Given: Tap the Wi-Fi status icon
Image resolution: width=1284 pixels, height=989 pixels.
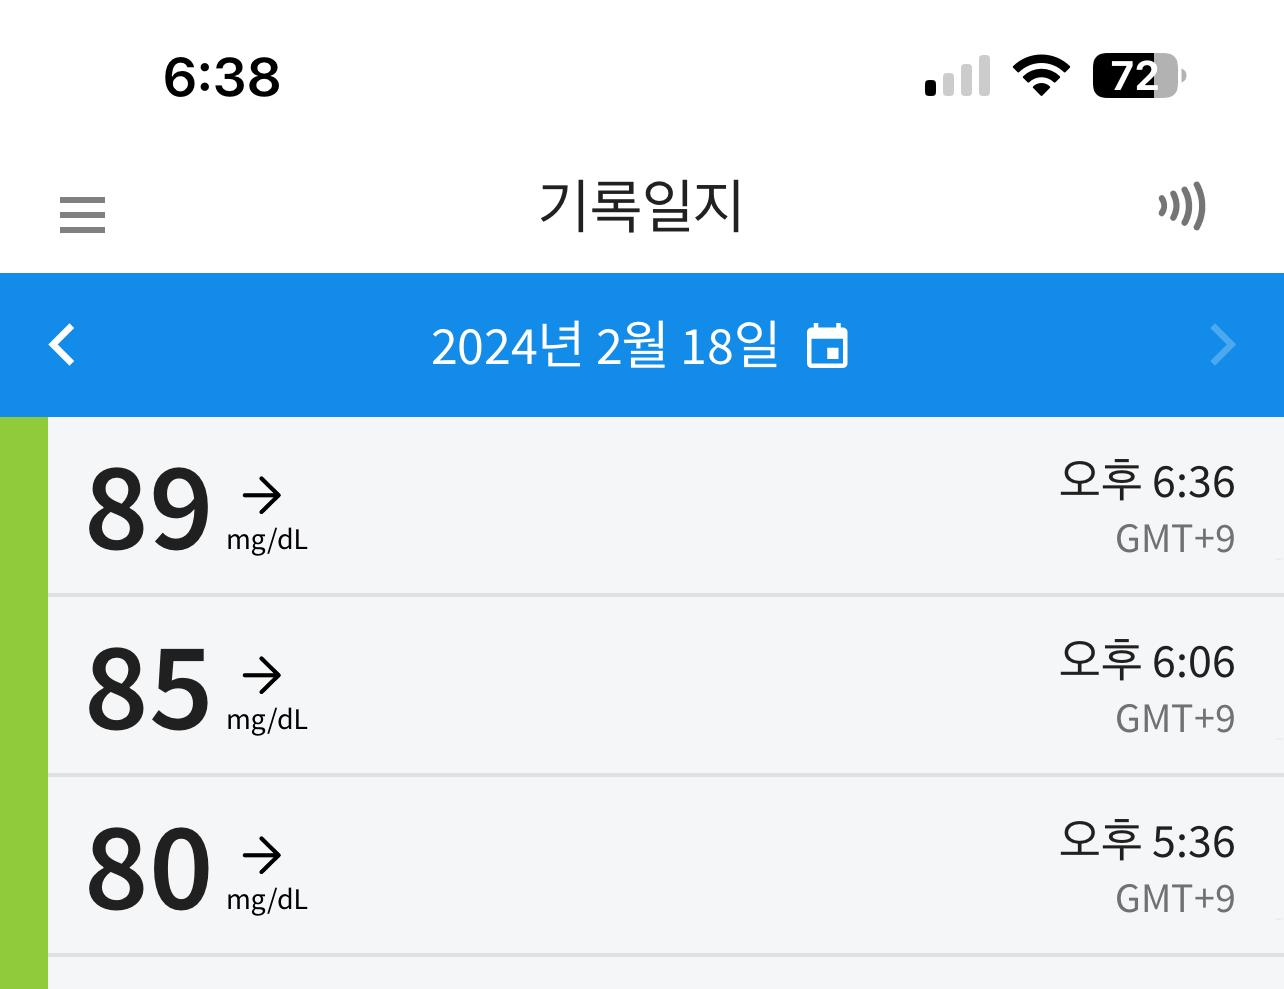Looking at the screenshot, I should tap(1041, 76).
